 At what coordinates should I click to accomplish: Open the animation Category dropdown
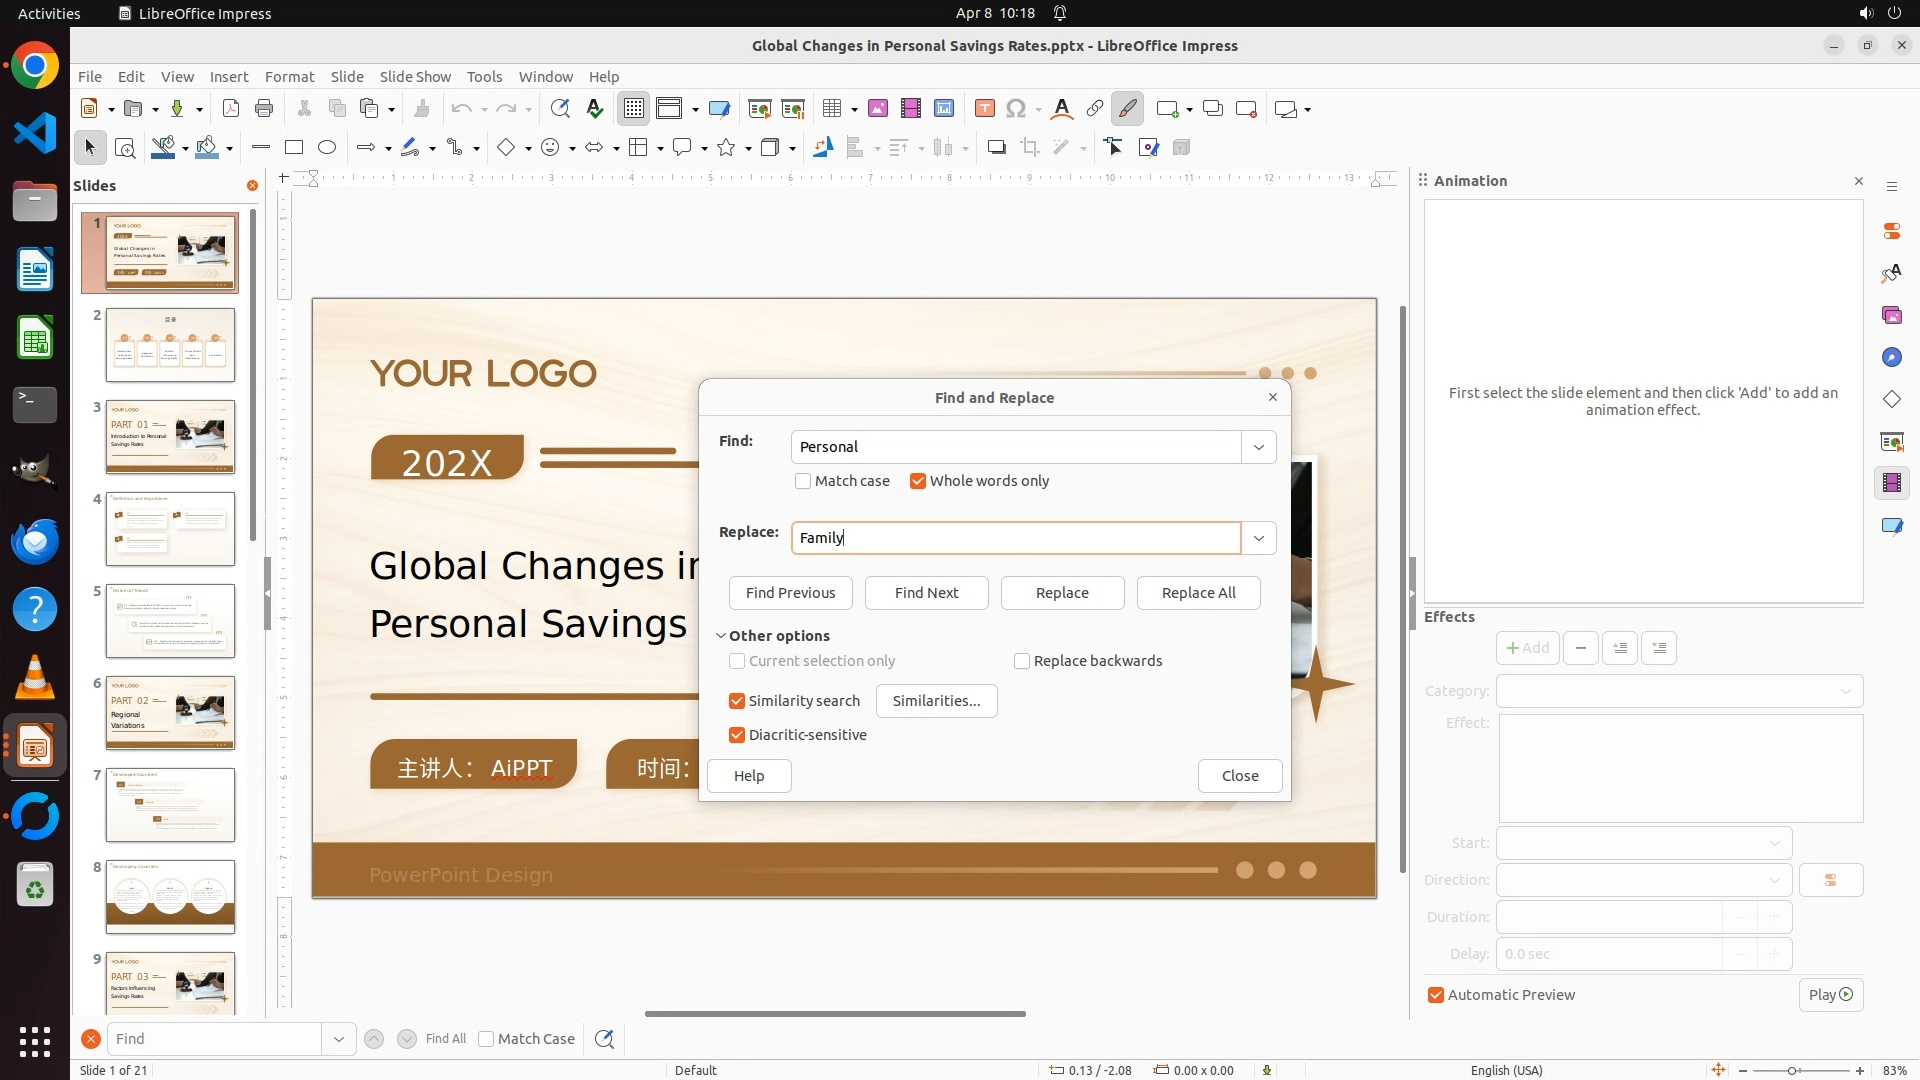(1679, 691)
